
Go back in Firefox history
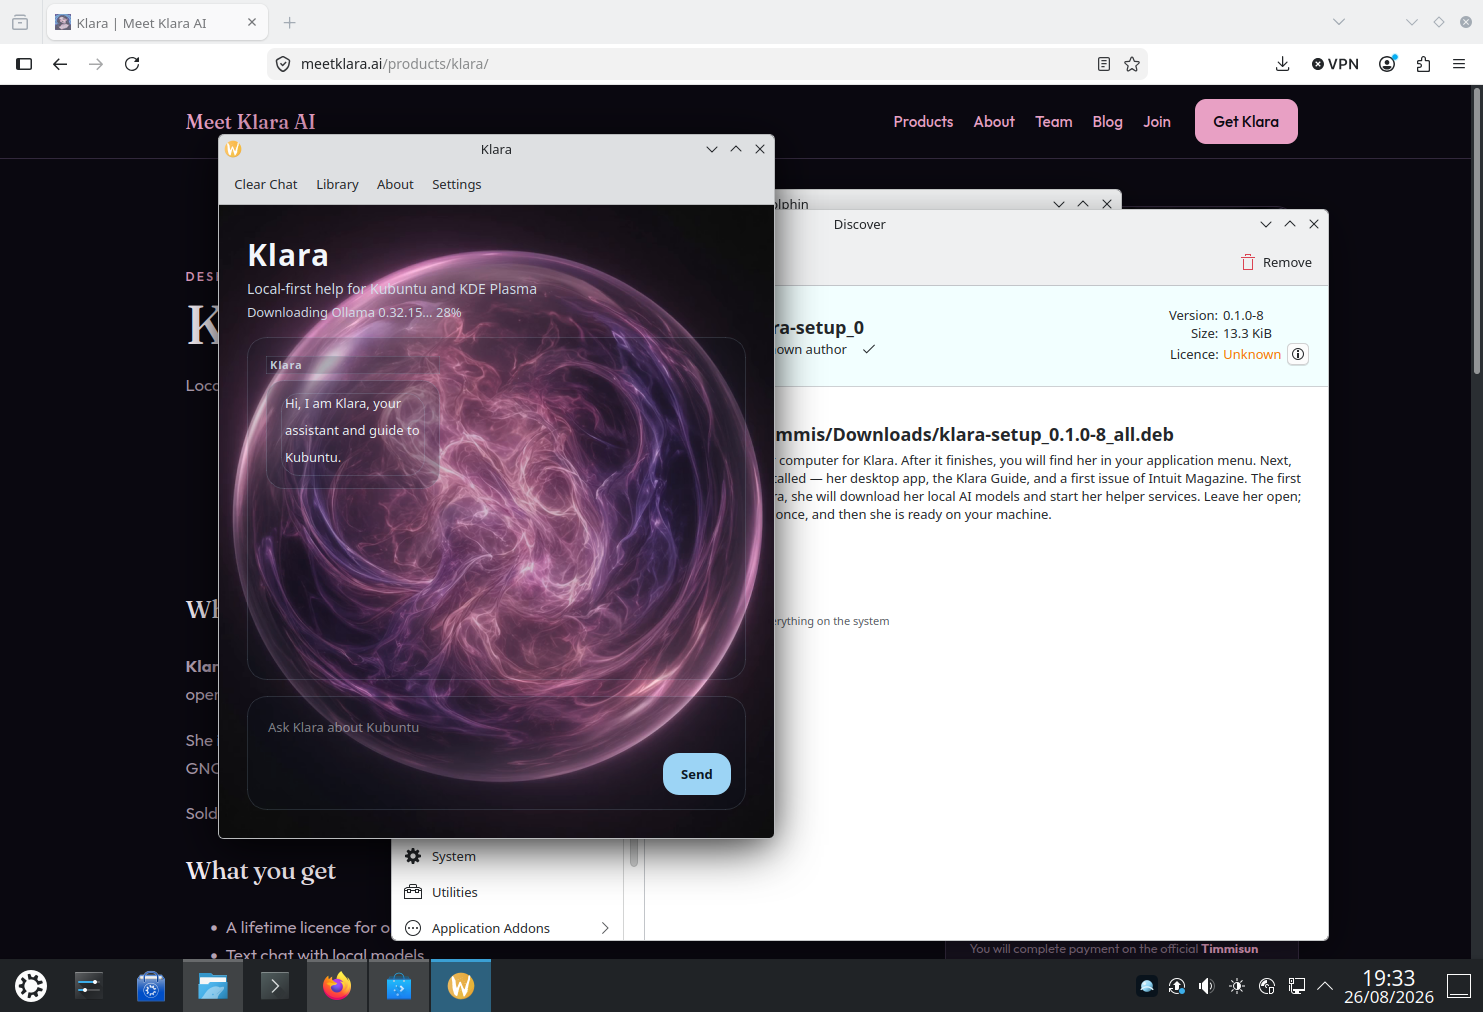click(x=60, y=64)
